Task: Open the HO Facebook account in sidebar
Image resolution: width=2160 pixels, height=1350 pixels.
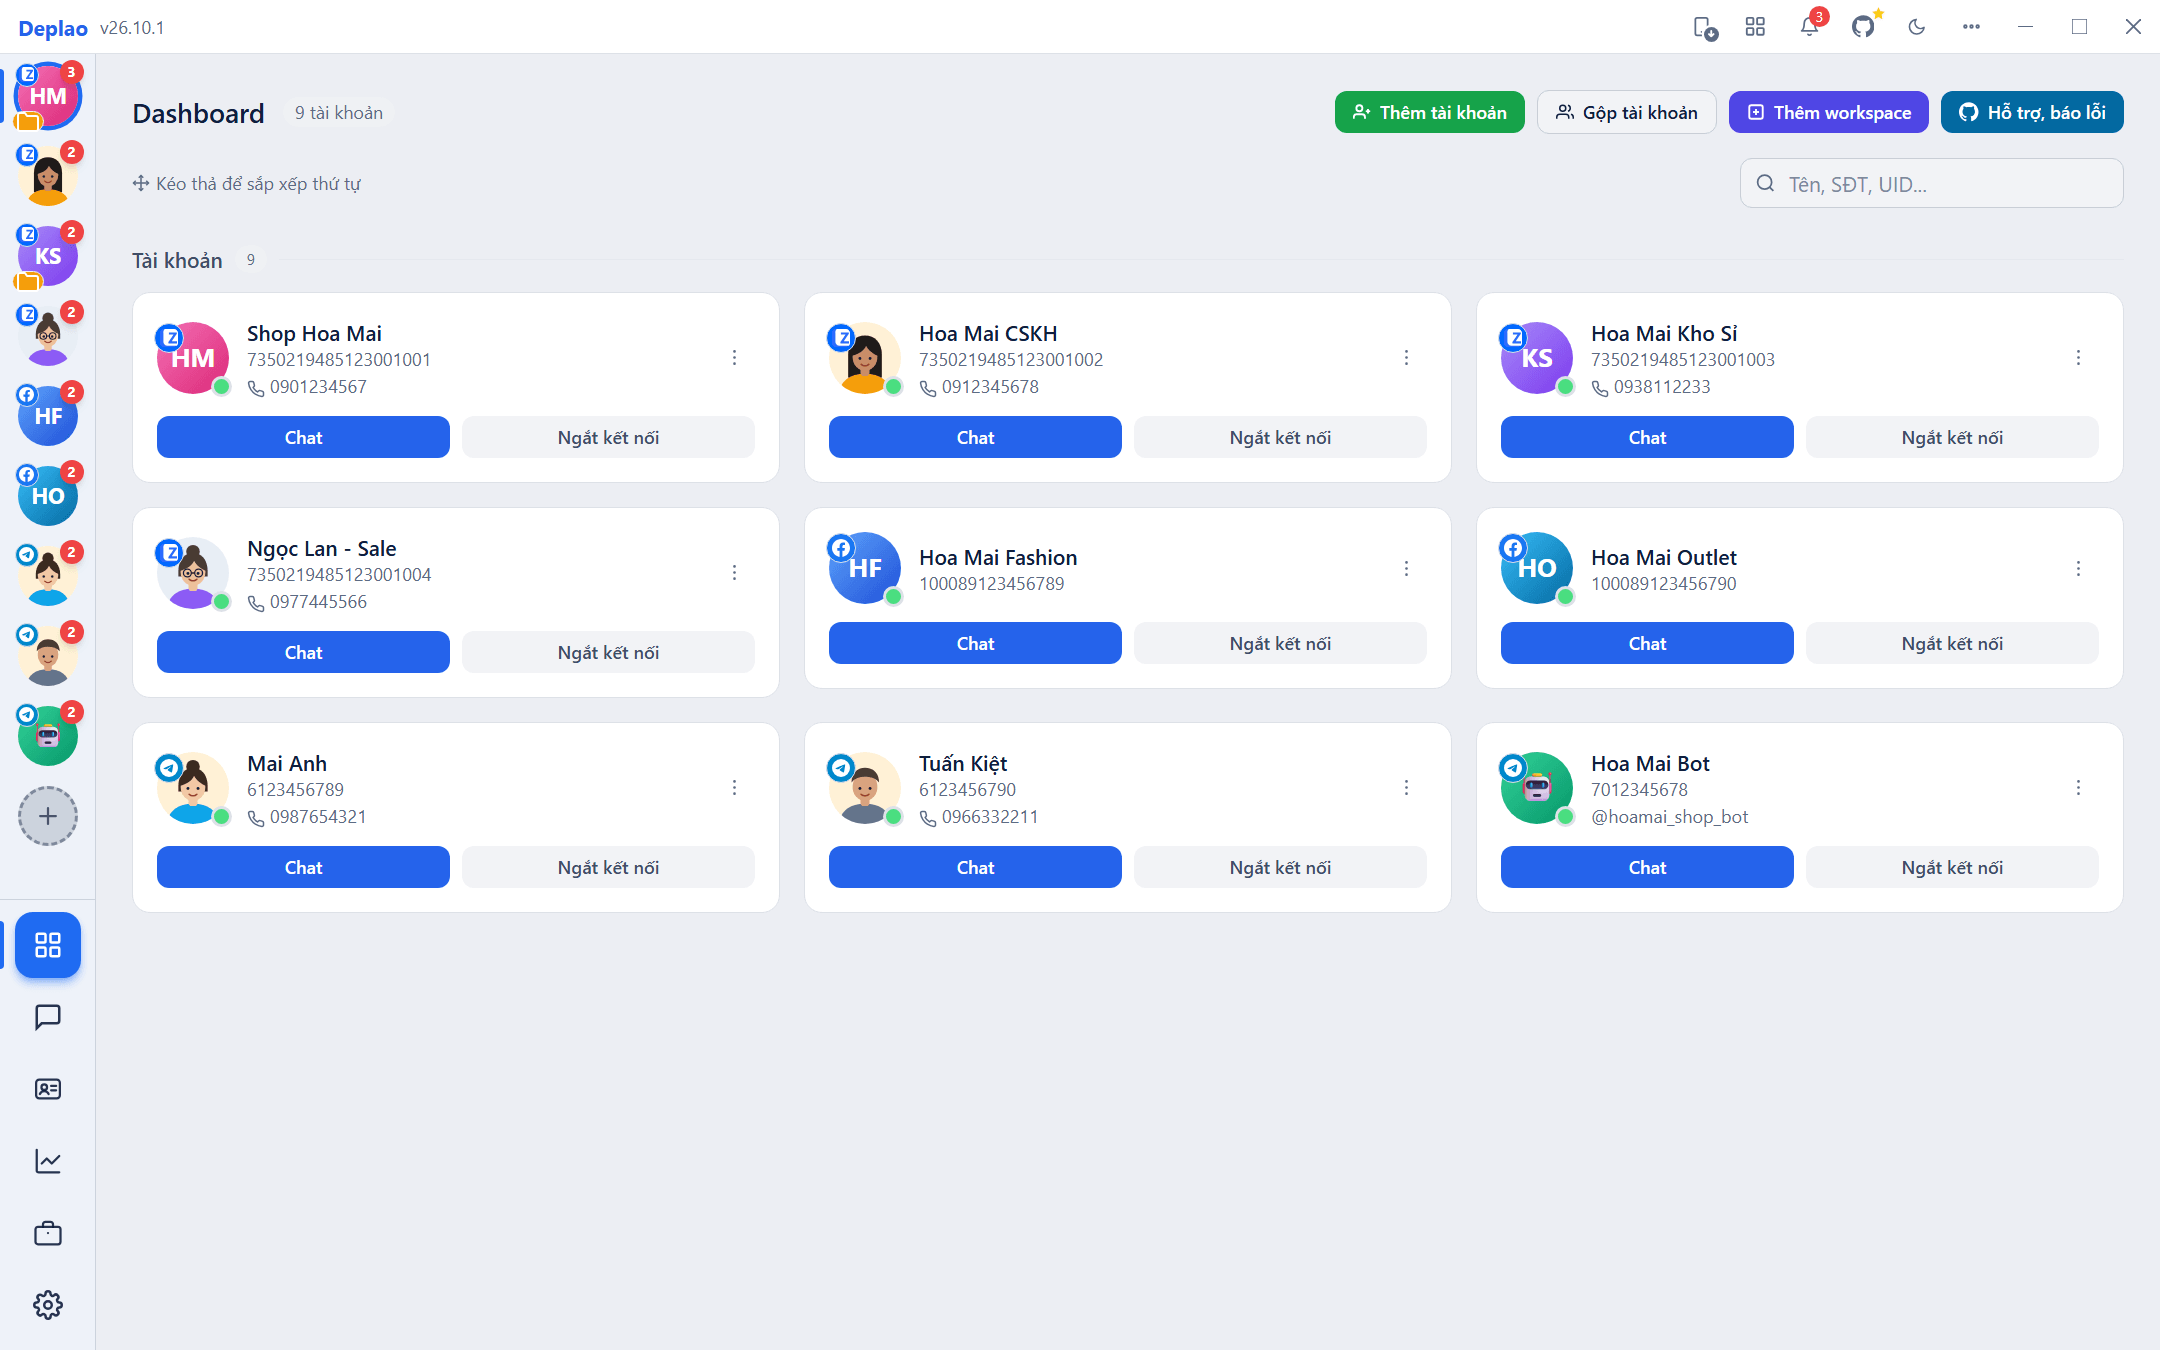Action: tap(48, 496)
